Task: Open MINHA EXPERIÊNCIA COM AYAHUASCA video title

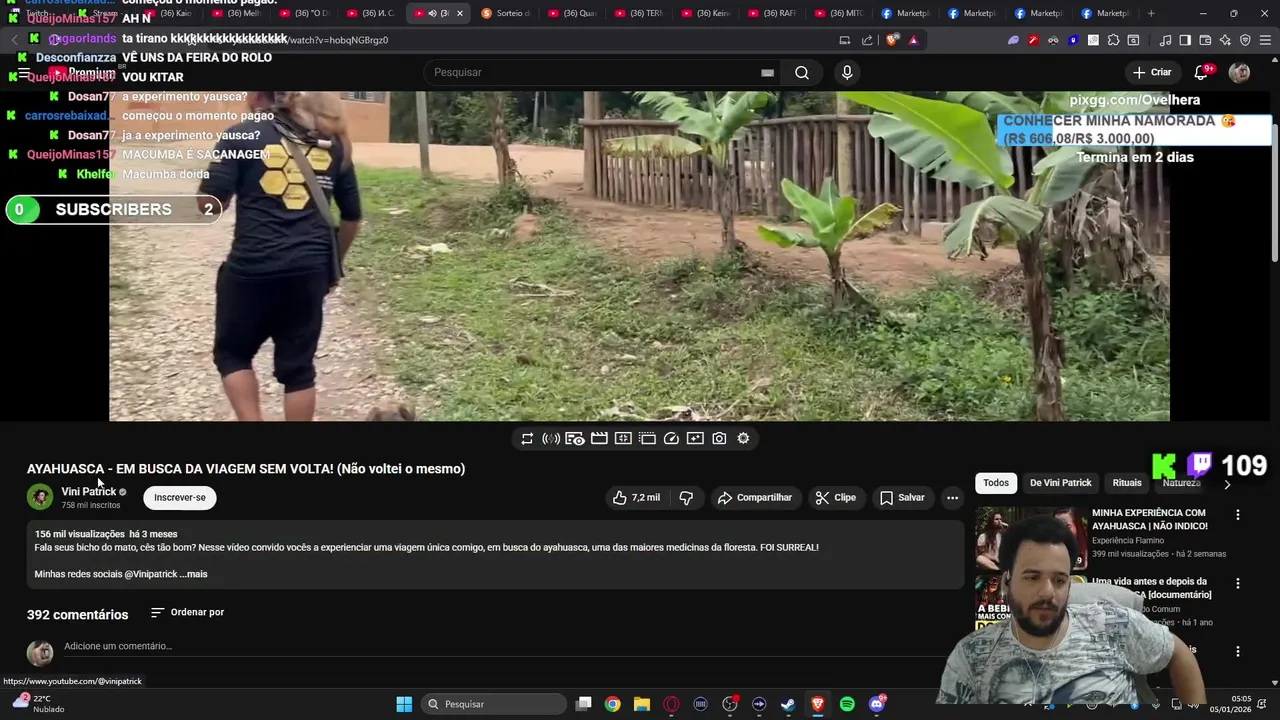Action: [x=1150, y=519]
